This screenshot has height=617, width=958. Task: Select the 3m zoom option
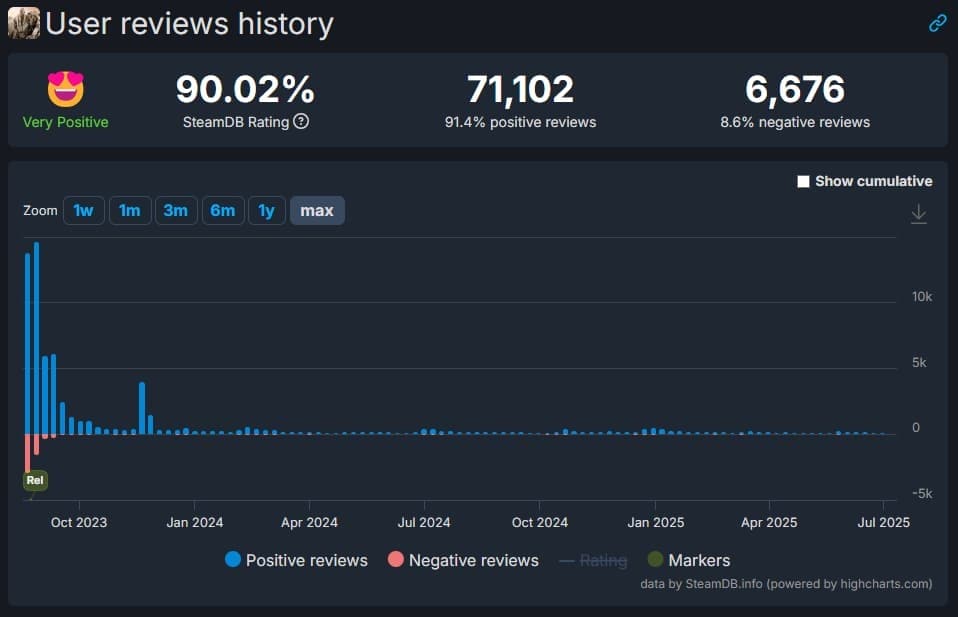click(175, 210)
